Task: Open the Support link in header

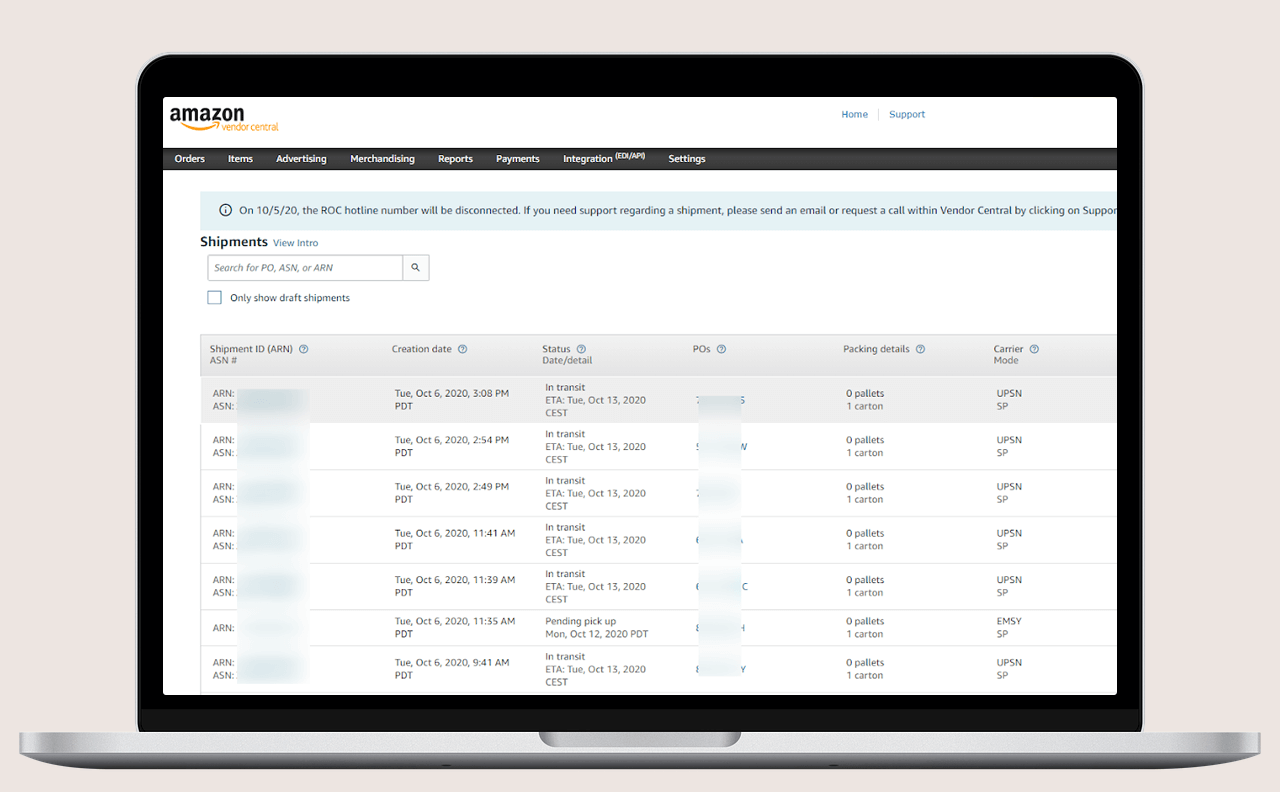Action: tap(907, 115)
